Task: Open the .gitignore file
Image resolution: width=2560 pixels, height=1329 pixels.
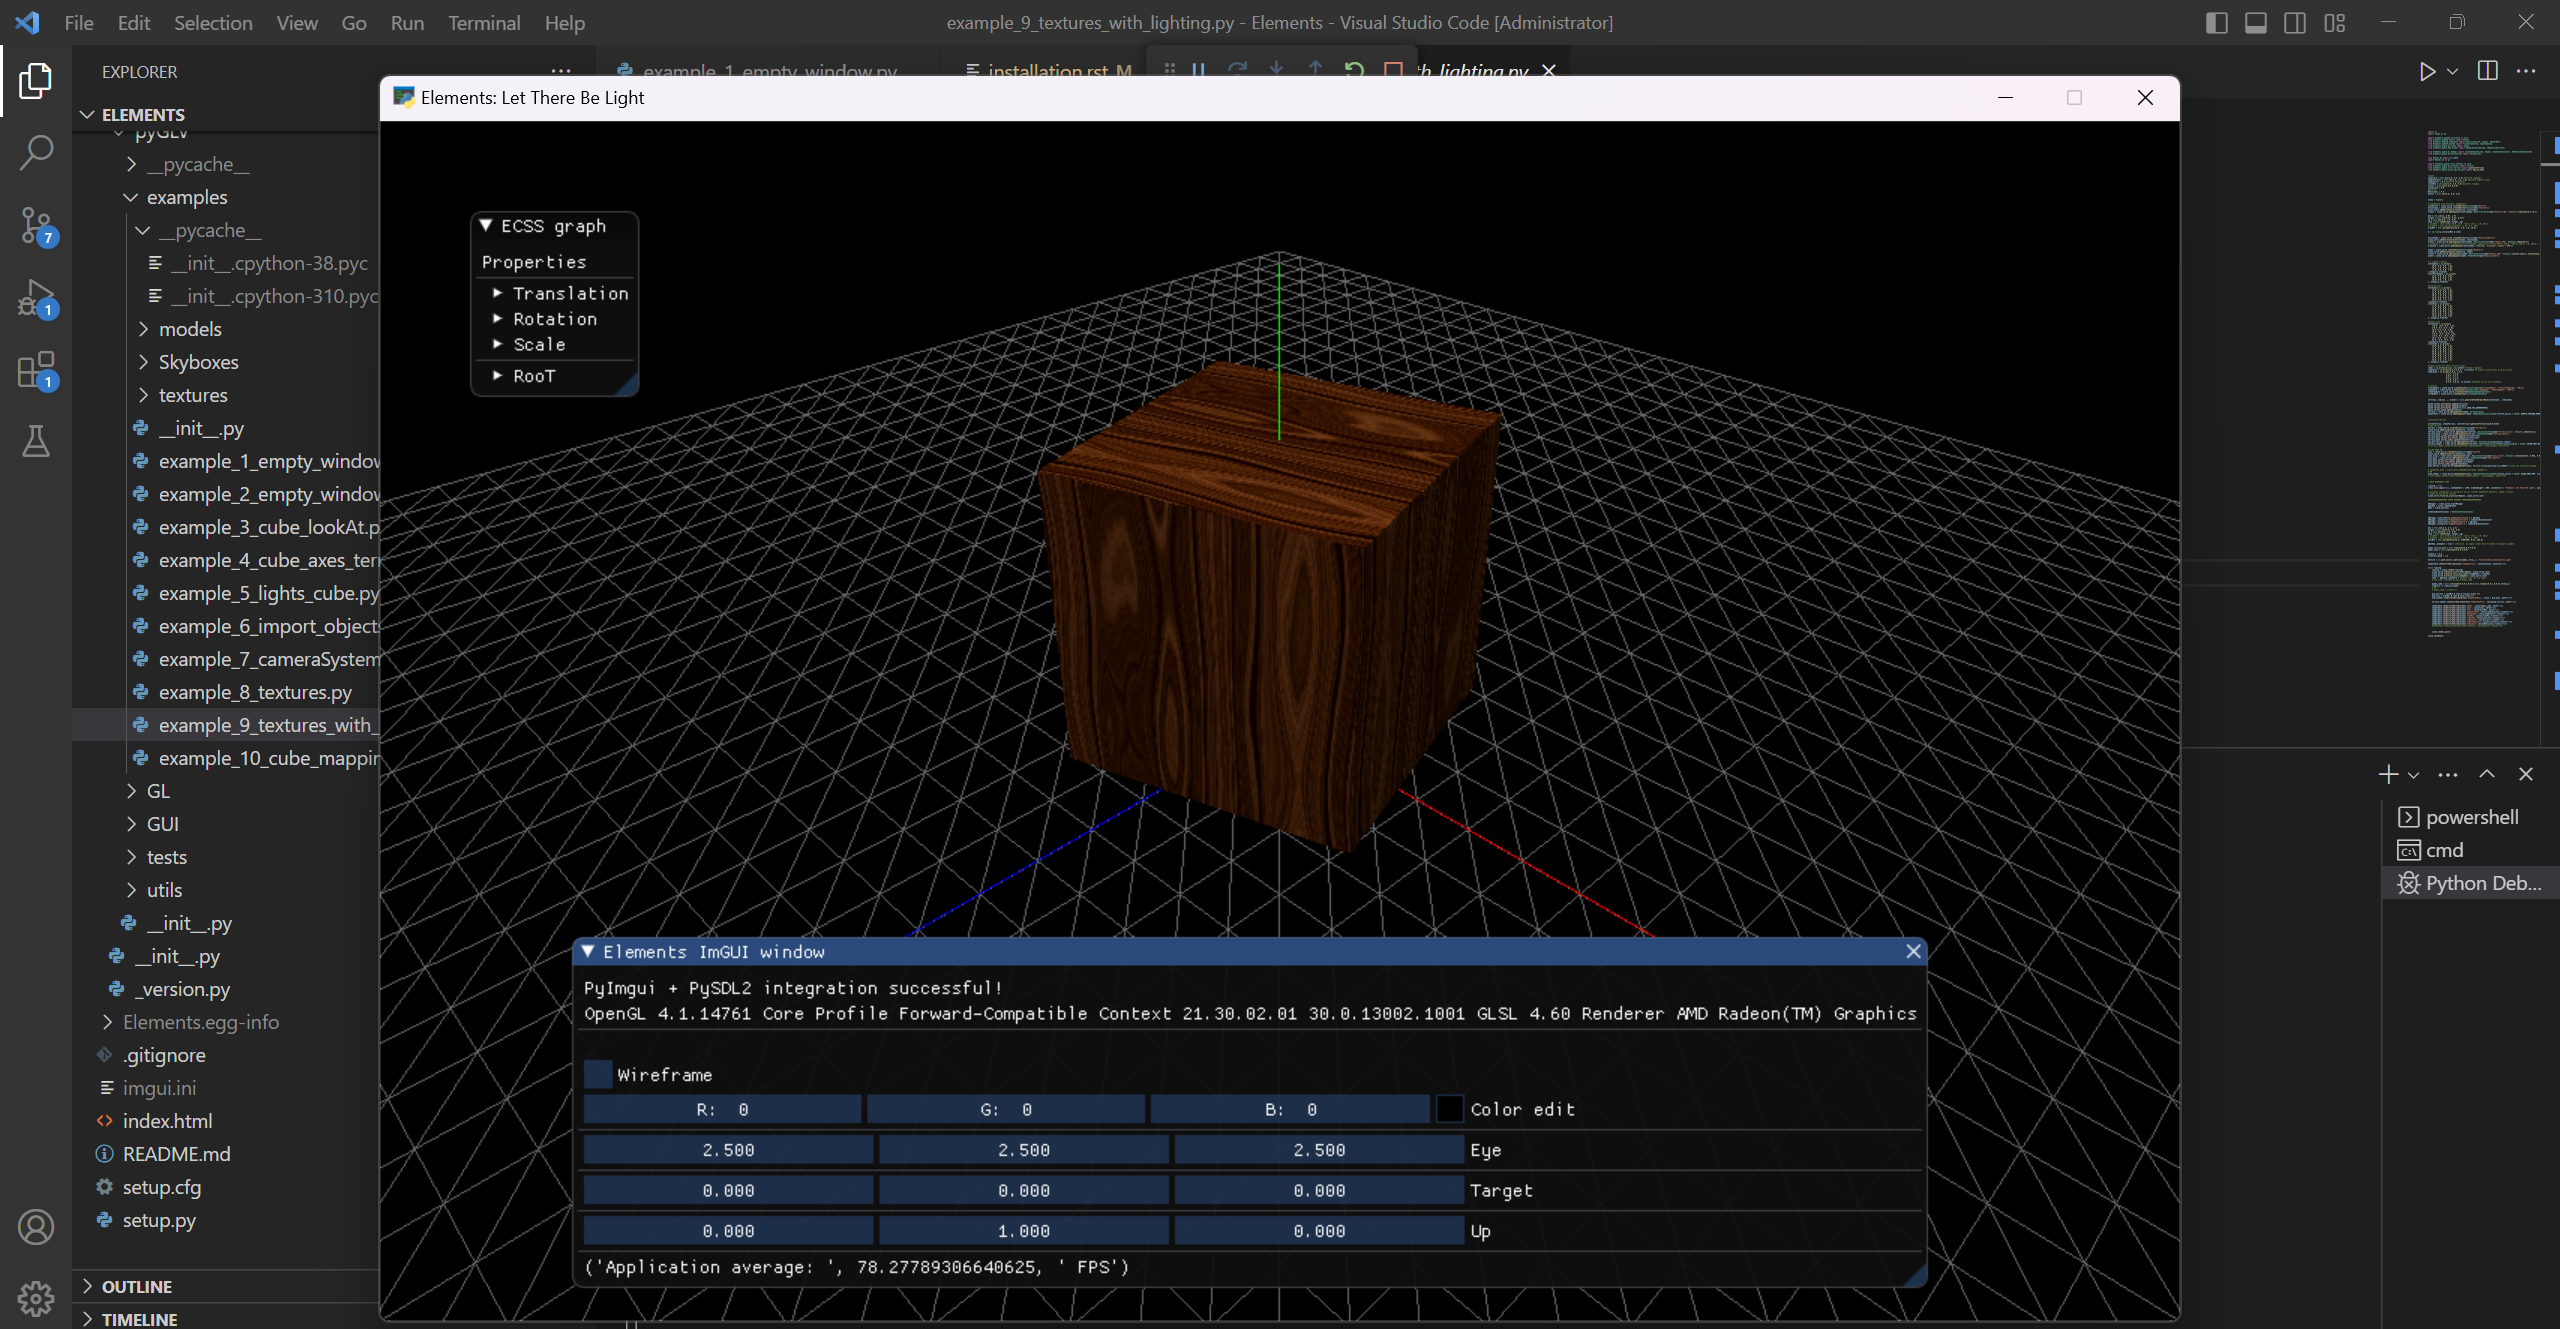Action: pyautogui.click(x=164, y=1055)
